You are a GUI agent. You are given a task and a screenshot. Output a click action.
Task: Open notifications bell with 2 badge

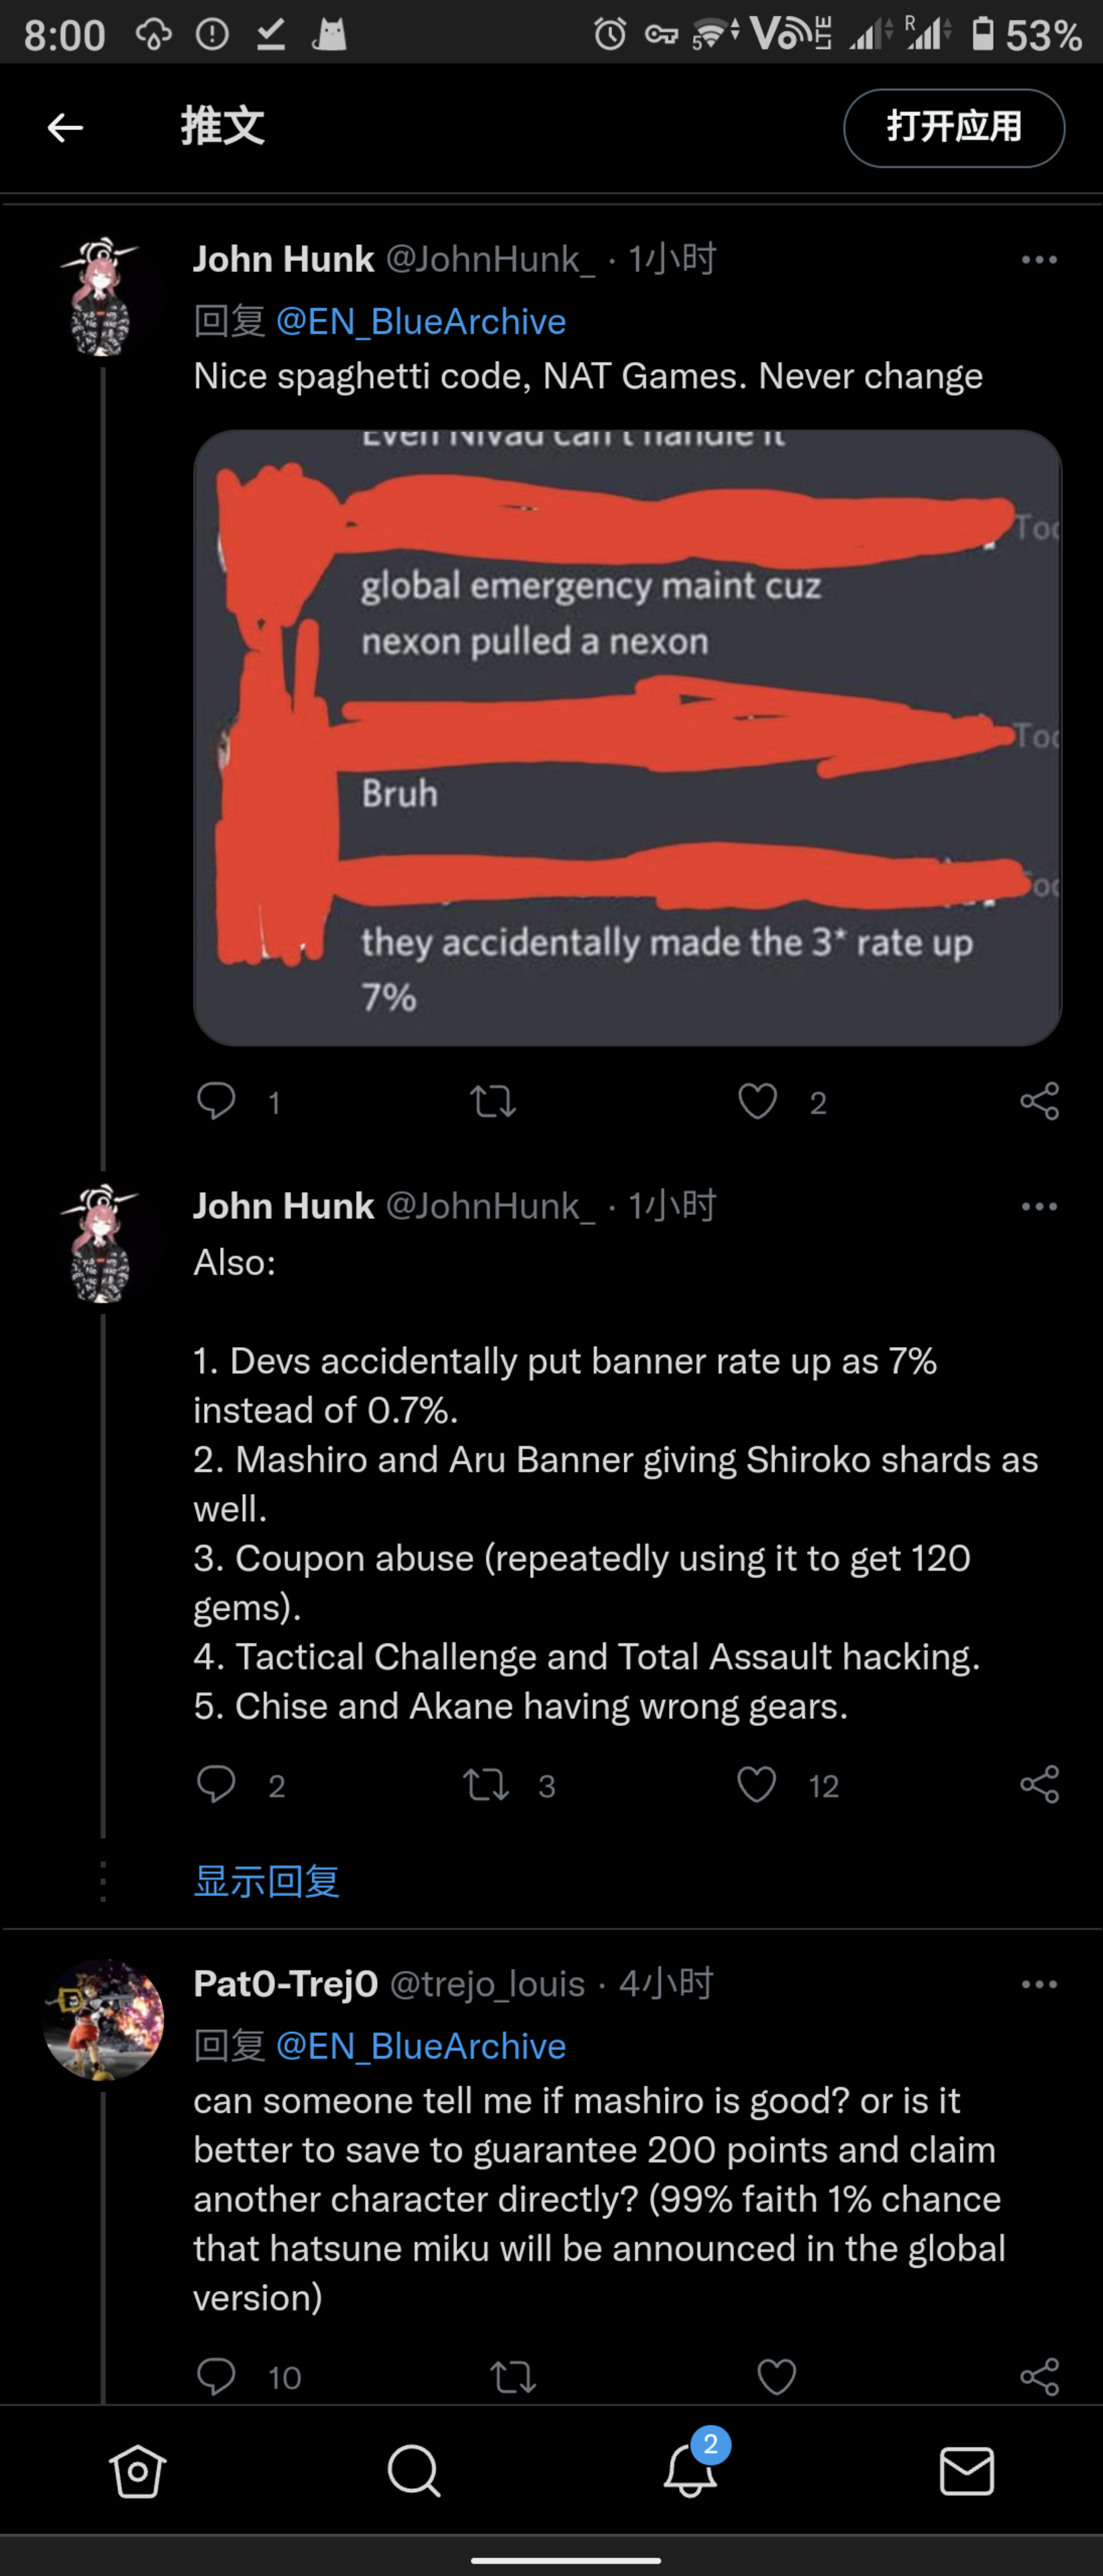click(x=690, y=2468)
